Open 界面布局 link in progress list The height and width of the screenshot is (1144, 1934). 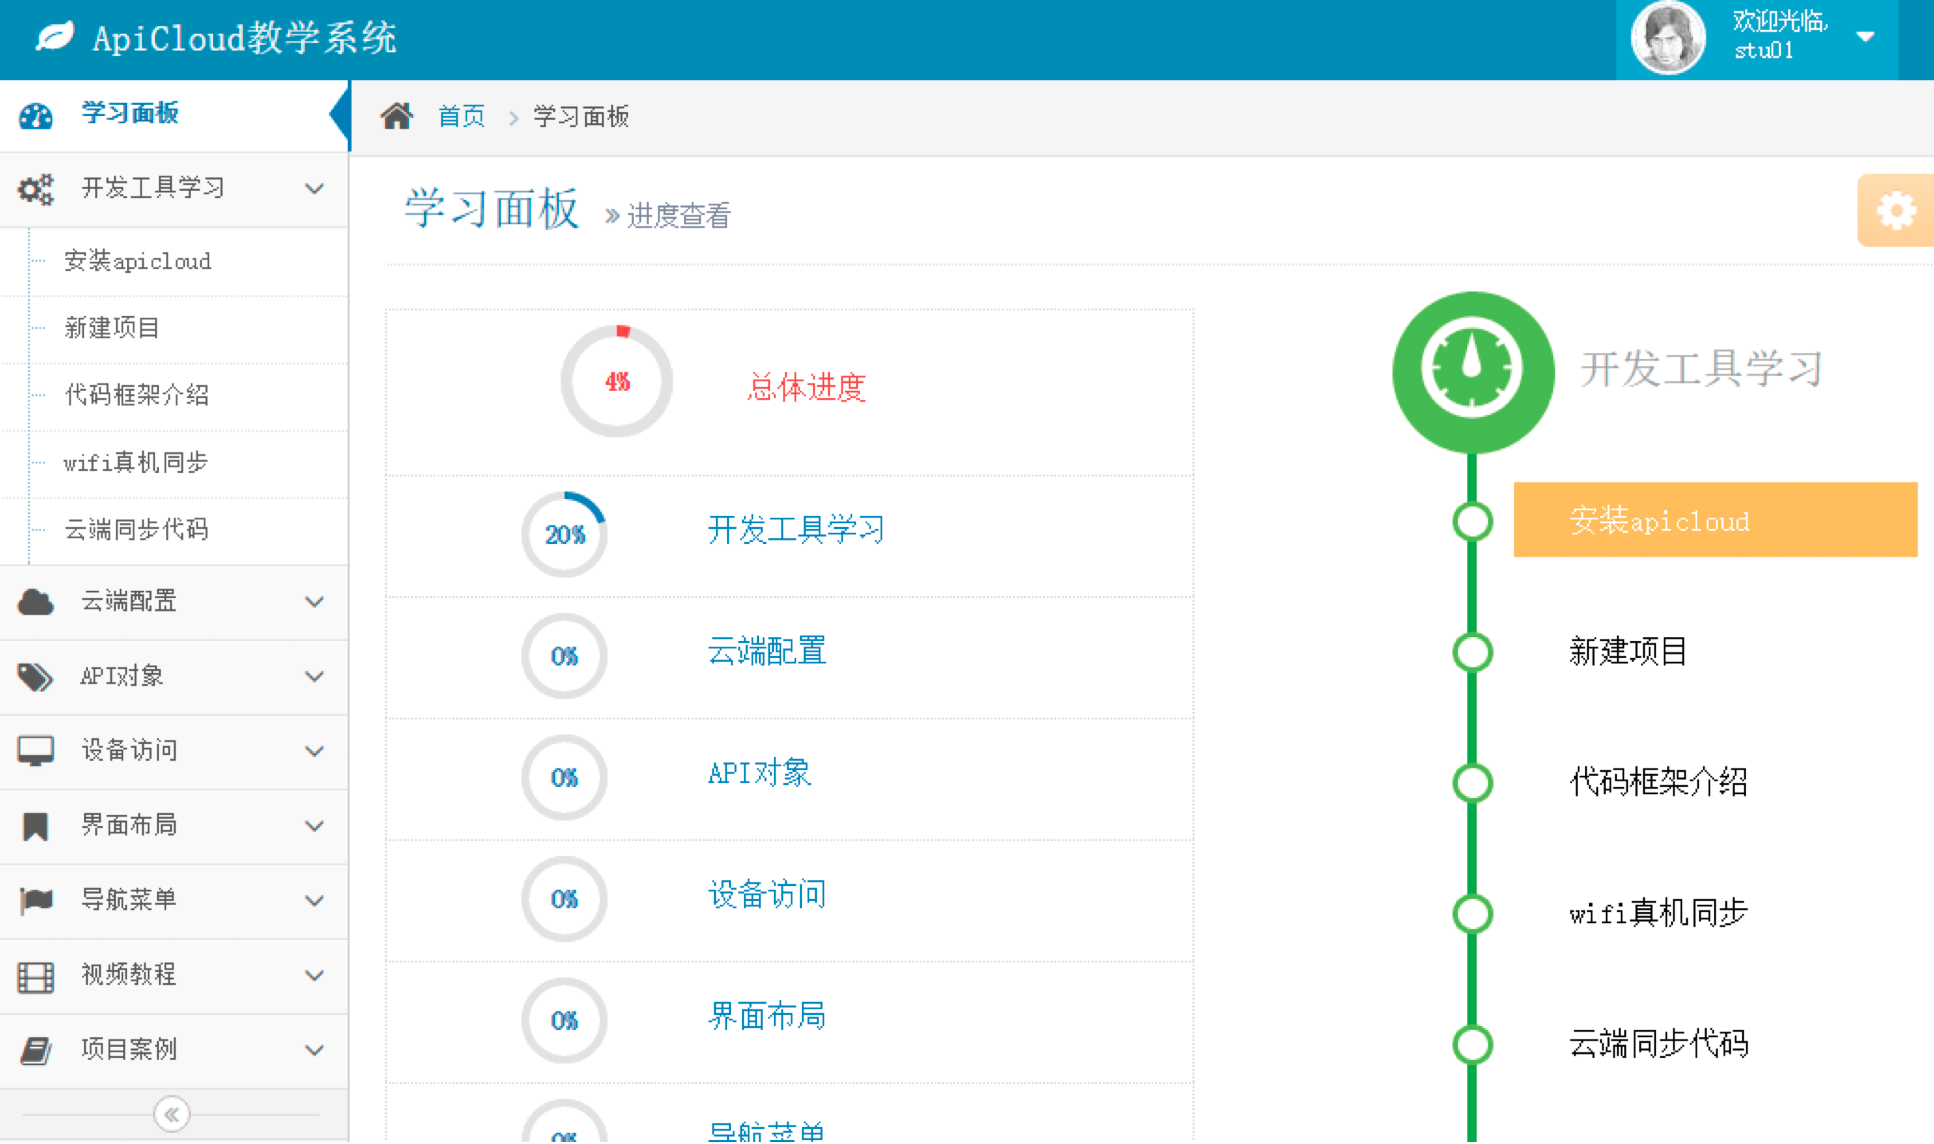(767, 1016)
